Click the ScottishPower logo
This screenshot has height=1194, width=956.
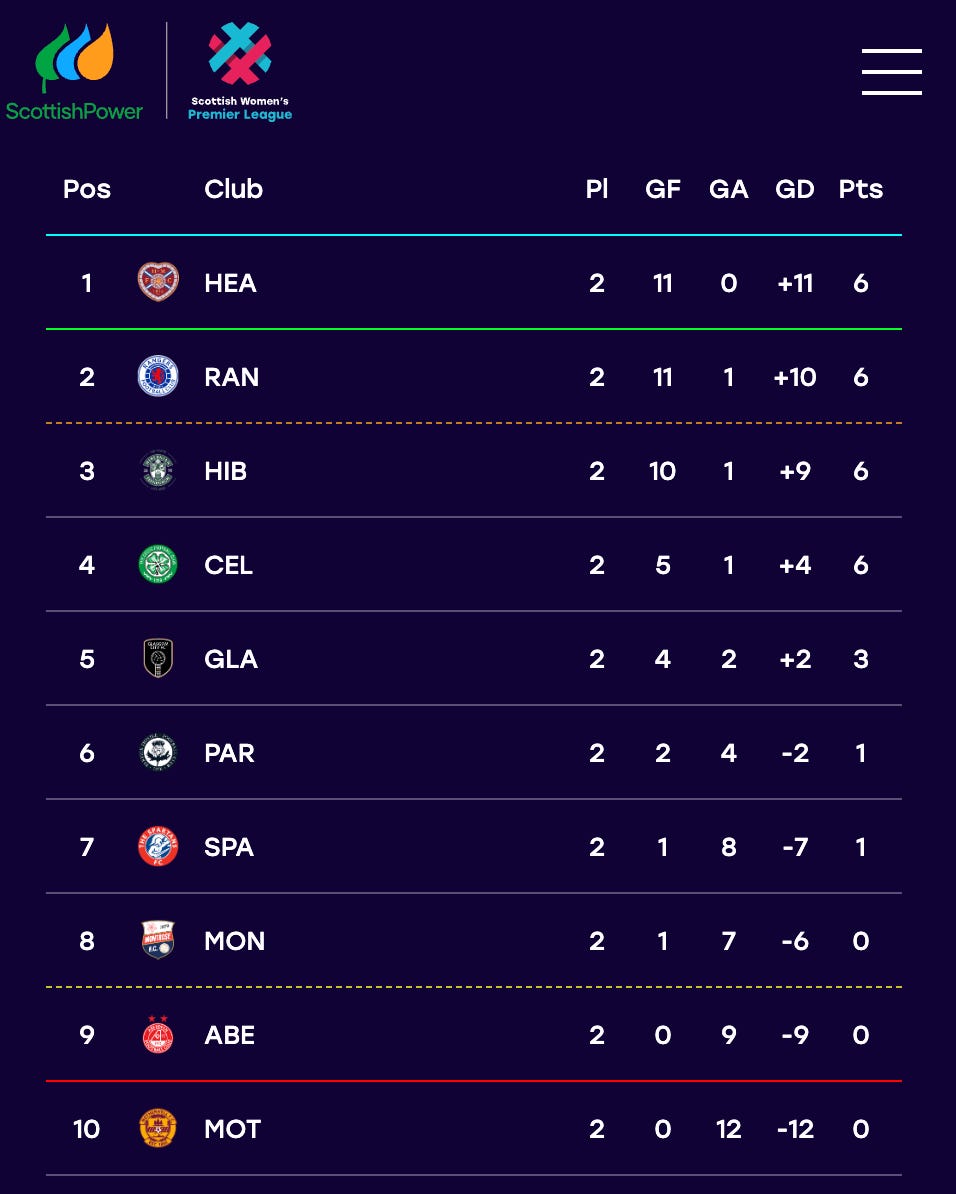(74, 72)
